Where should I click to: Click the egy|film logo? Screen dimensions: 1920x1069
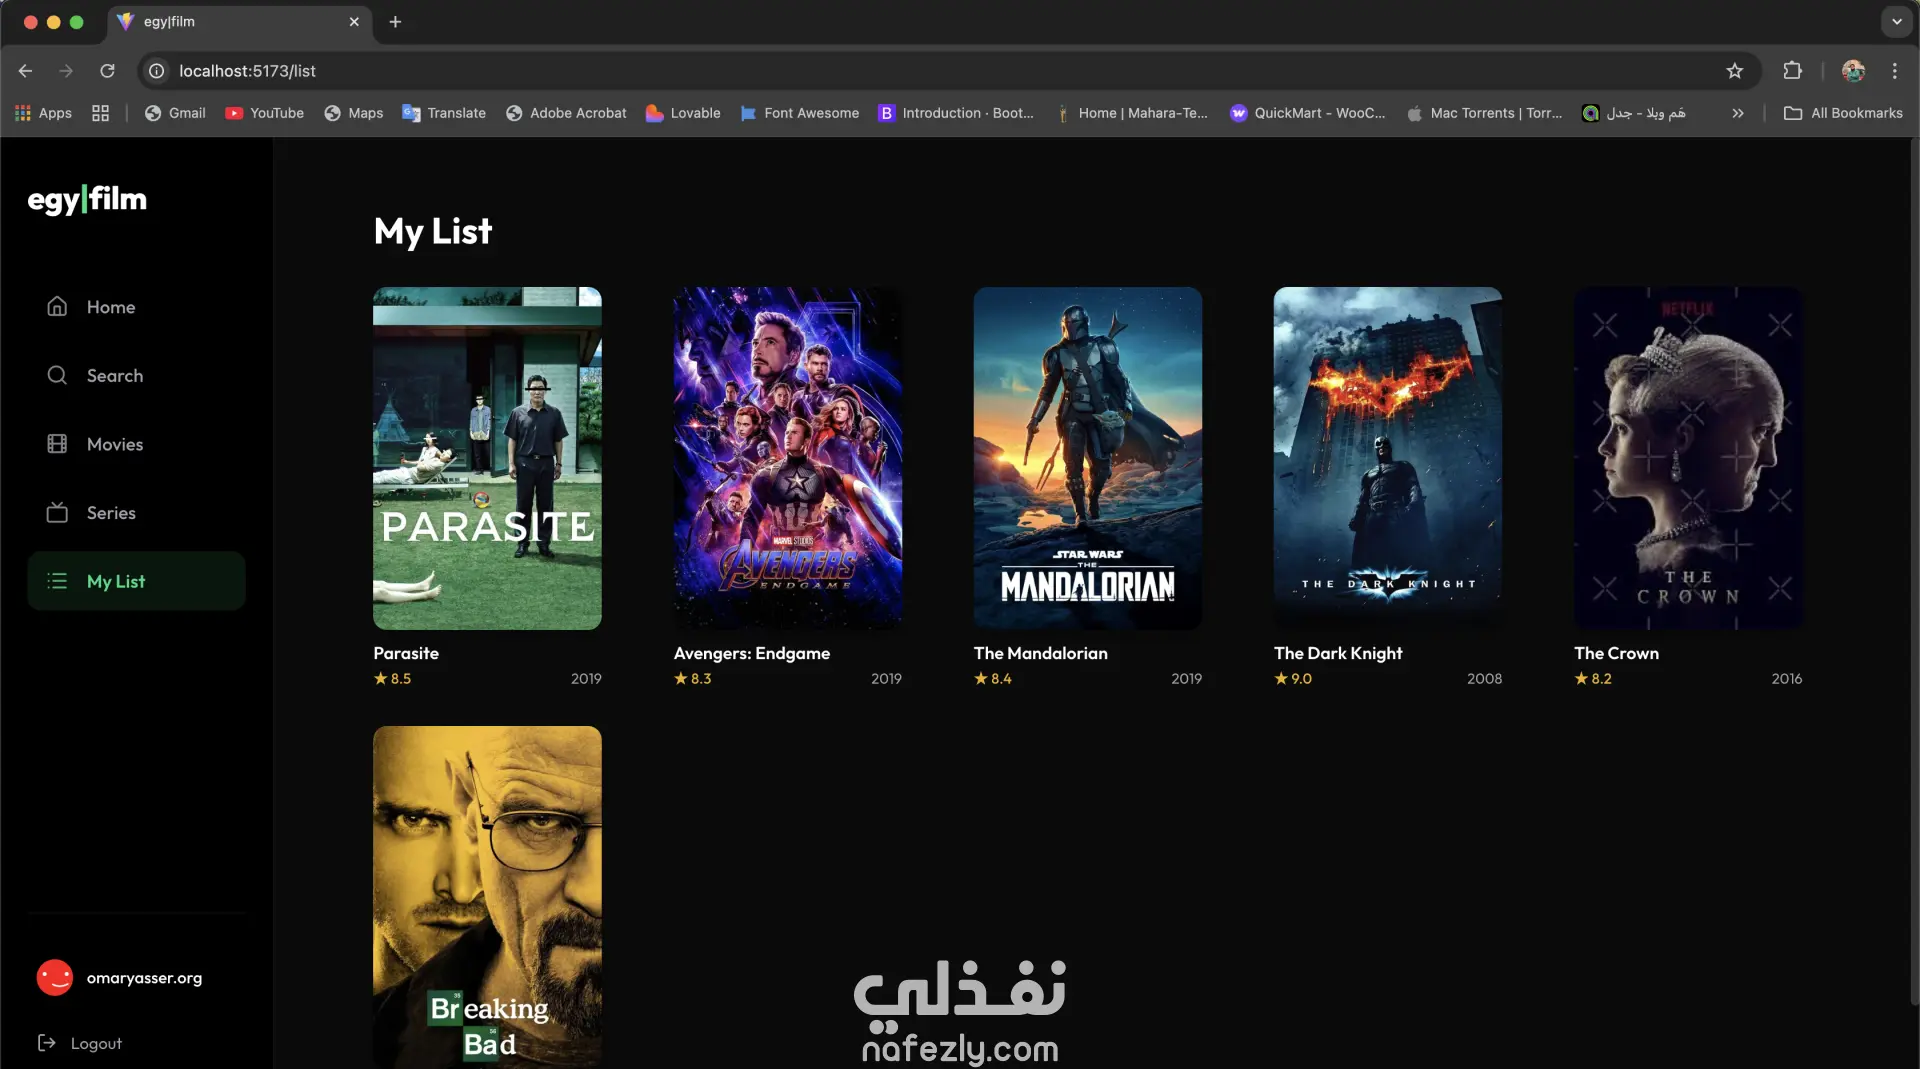point(87,199)
